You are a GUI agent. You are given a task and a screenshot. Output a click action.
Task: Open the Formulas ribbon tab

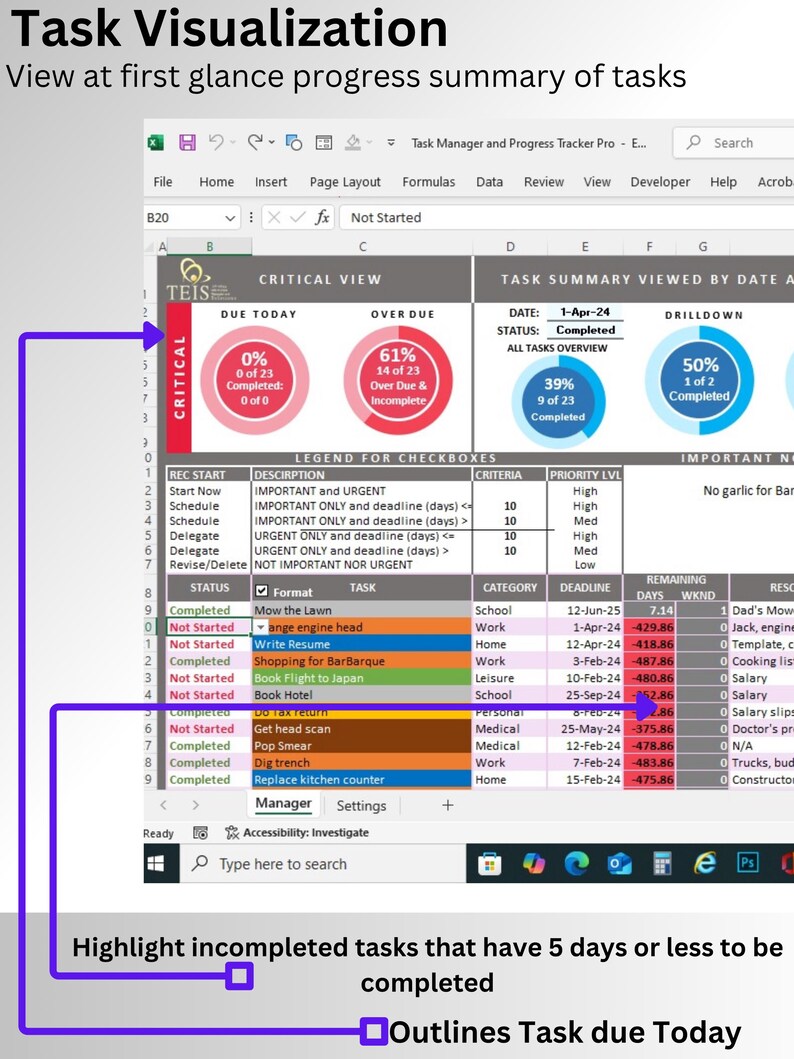click(x=429, y=182)
